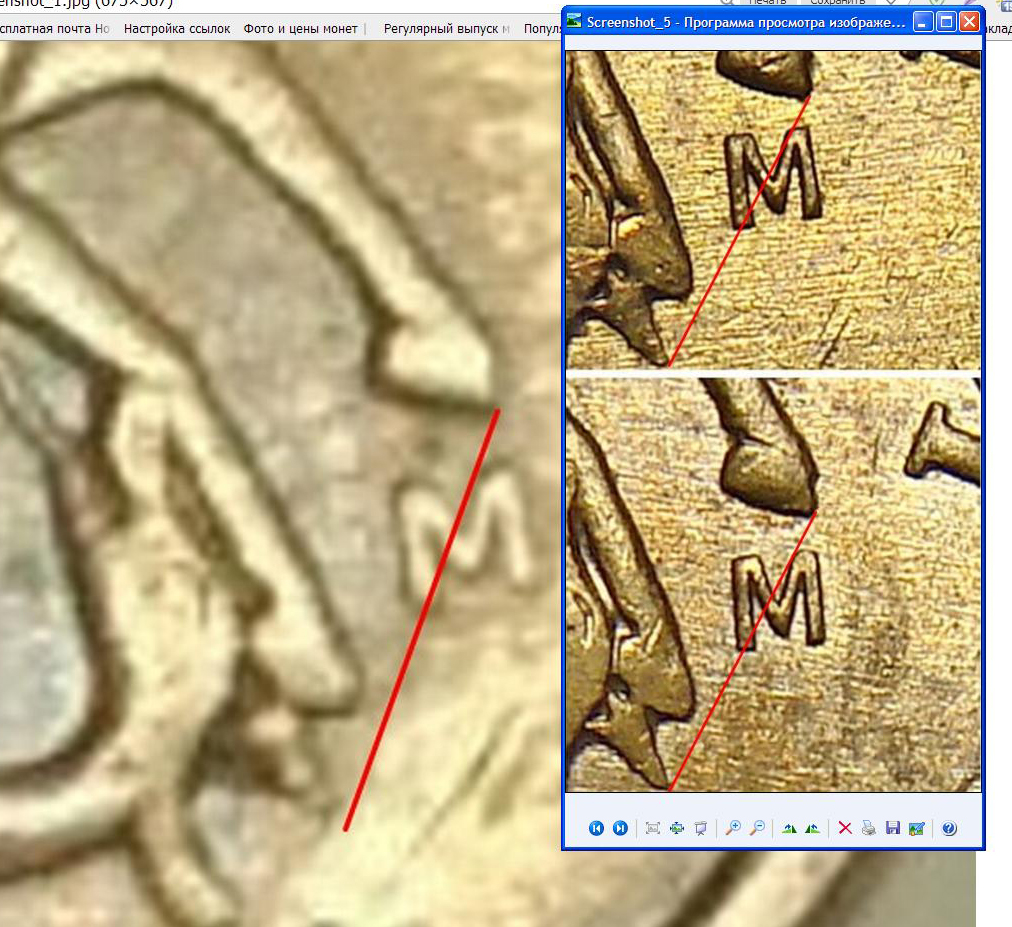Viewport: 1012px width, 927px height.
Task: Delete the image with the red X
Action: 845,828
